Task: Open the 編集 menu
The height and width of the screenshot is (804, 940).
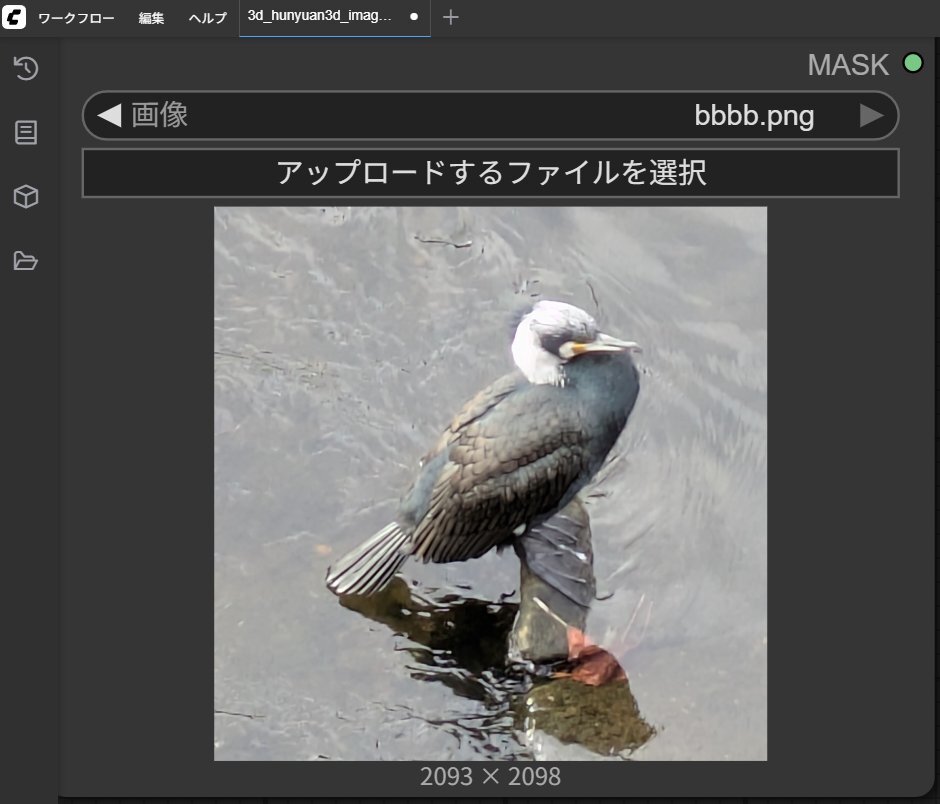Action: coord(151,18)
